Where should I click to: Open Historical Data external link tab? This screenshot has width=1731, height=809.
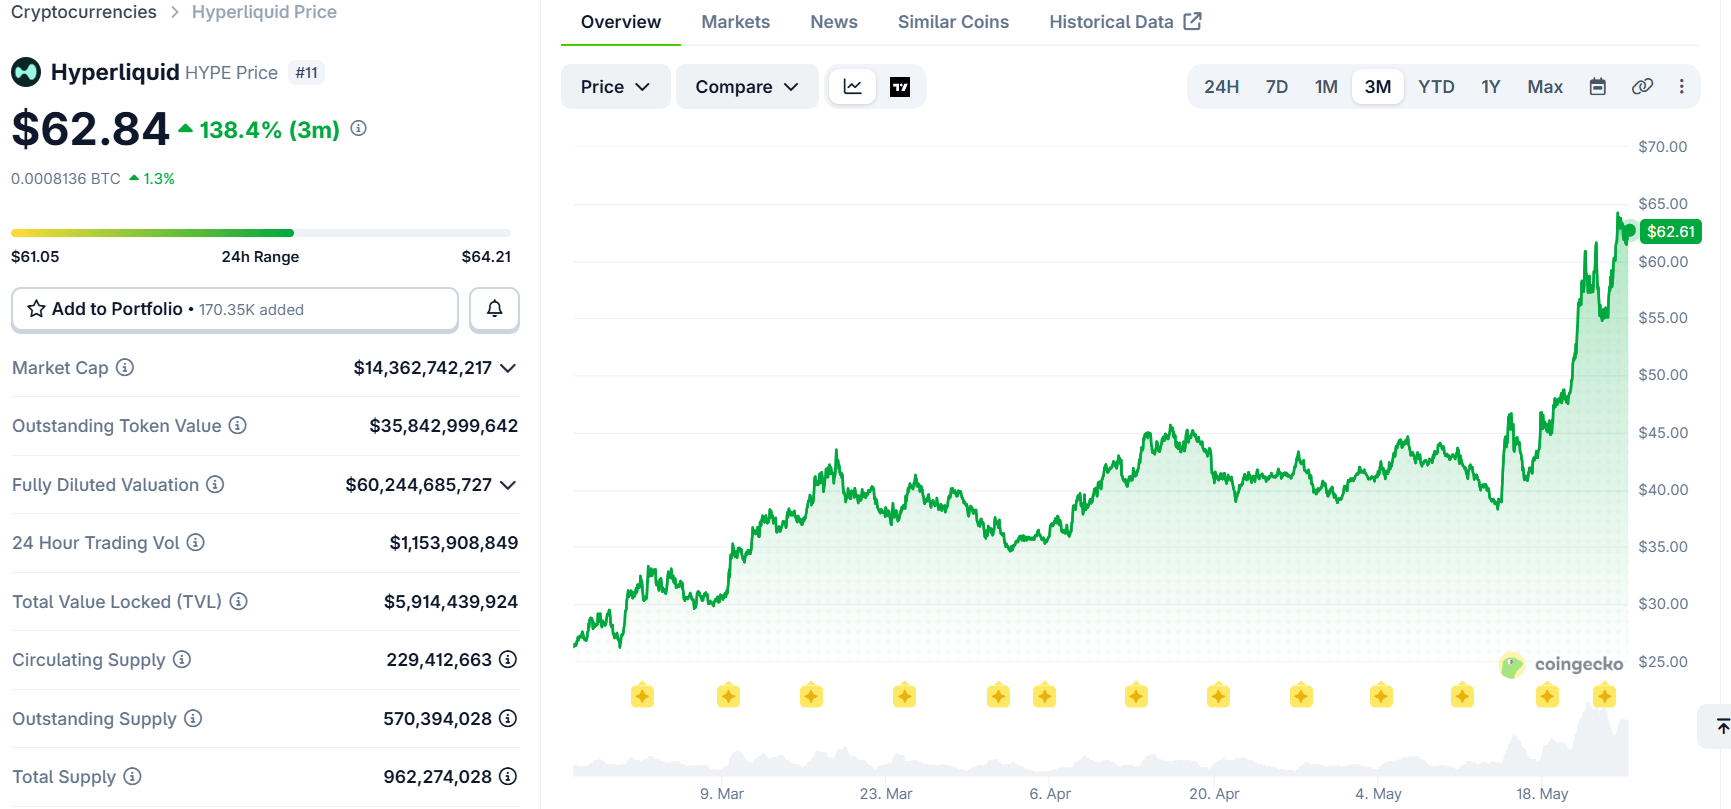tap(1125, 22)
